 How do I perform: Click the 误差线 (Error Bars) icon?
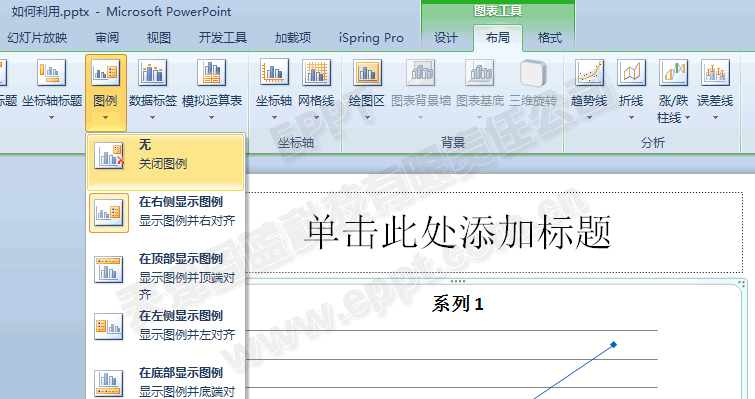[716, 72]
